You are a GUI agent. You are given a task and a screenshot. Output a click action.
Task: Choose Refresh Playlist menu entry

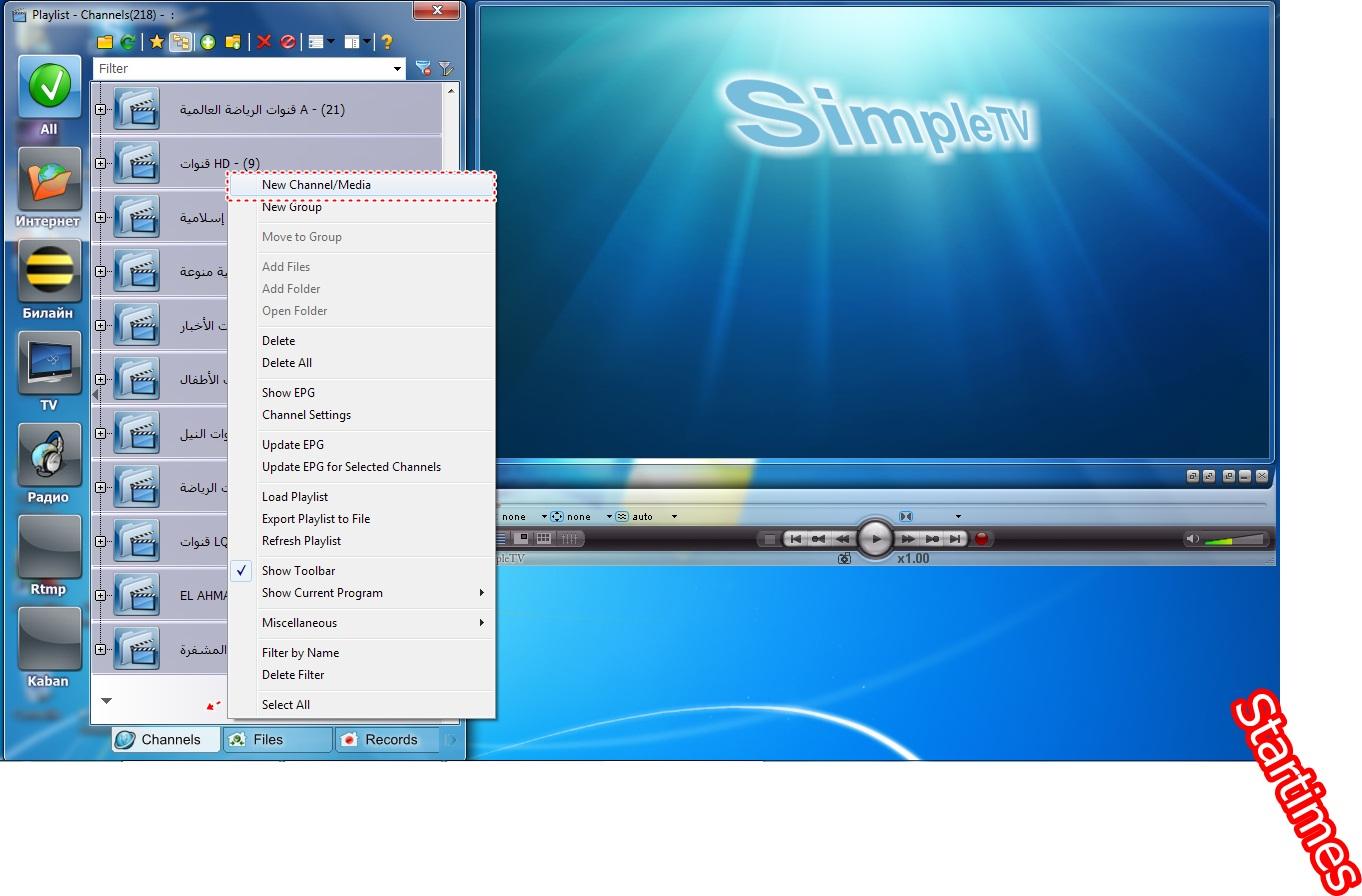(362, 541)
